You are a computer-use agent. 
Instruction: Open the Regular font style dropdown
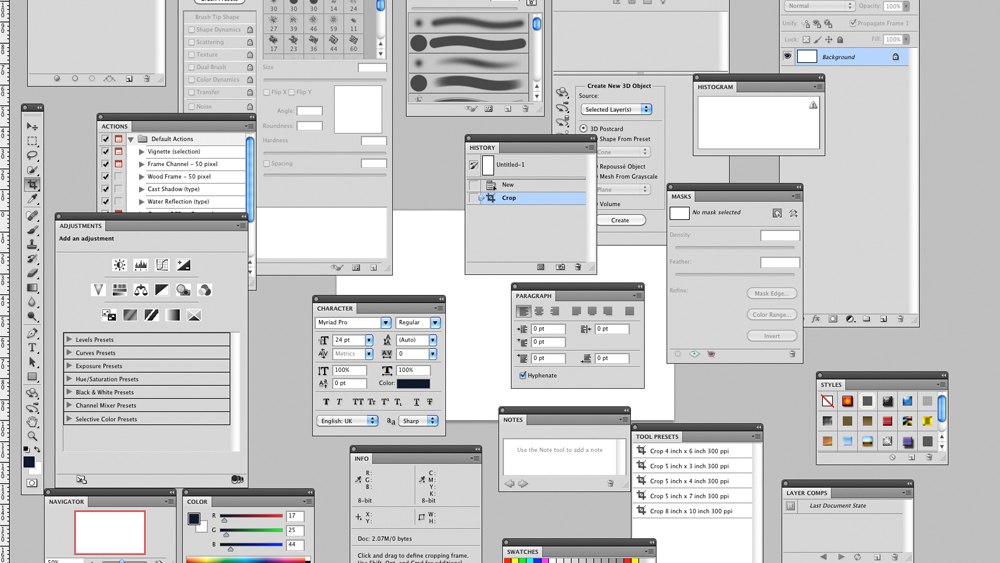(x=435, y=323)
